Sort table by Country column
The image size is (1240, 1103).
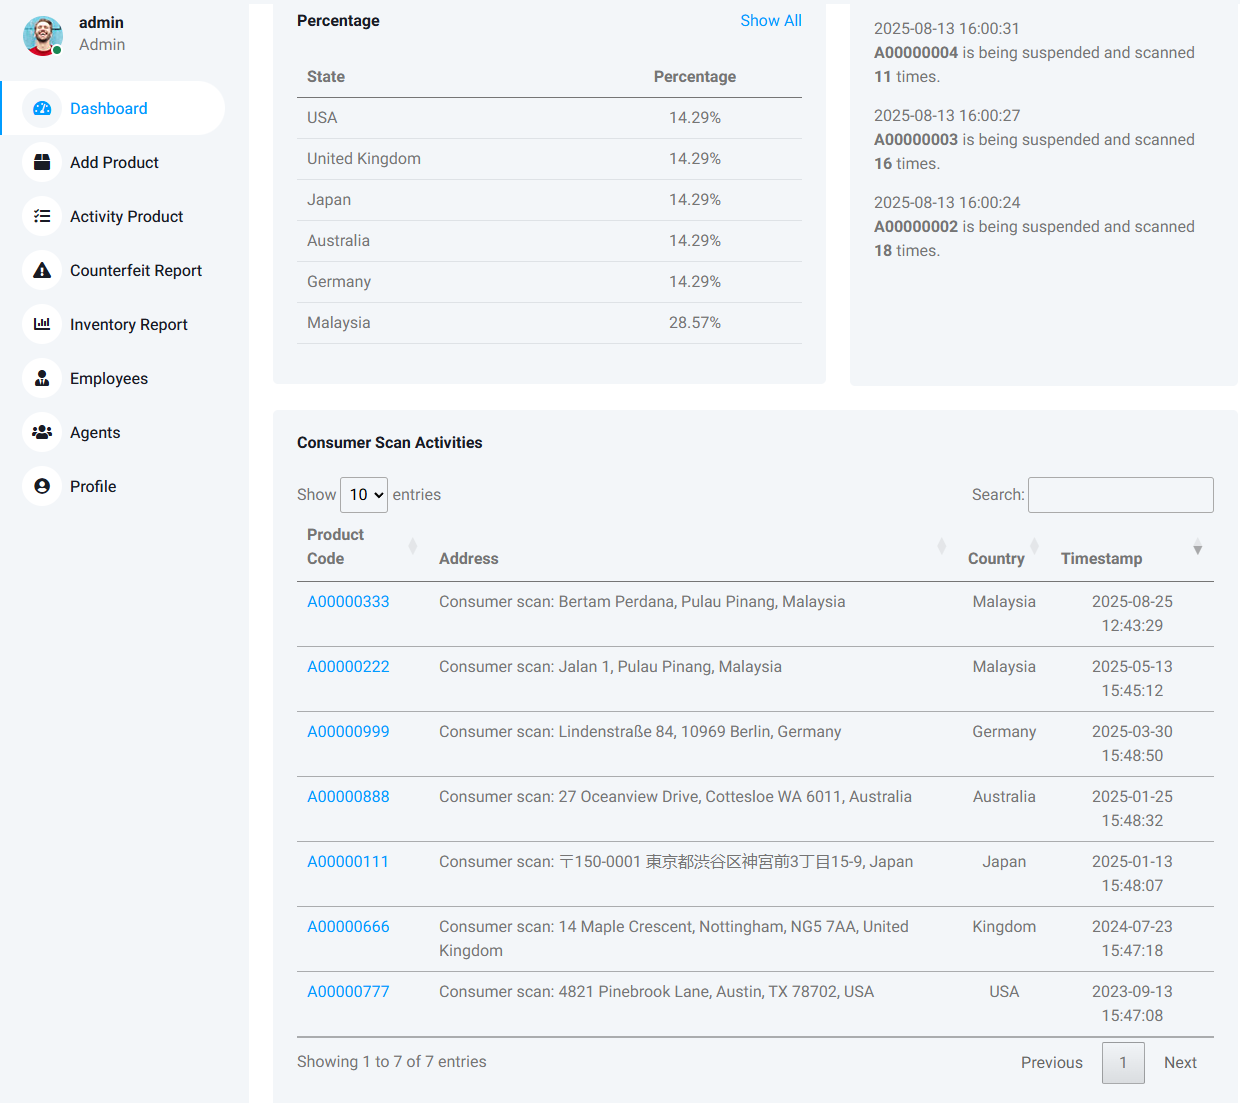tap(997, 558)
